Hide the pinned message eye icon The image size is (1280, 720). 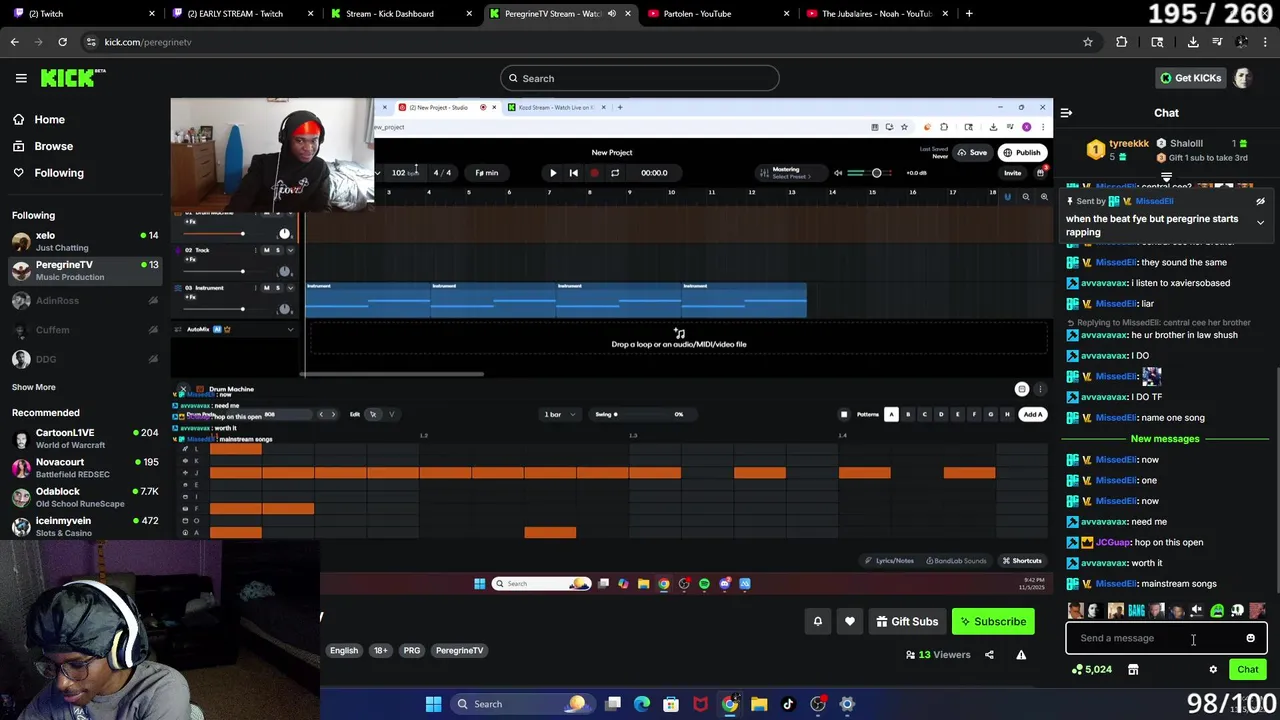pyautogui.click(x=1260, y=201)
